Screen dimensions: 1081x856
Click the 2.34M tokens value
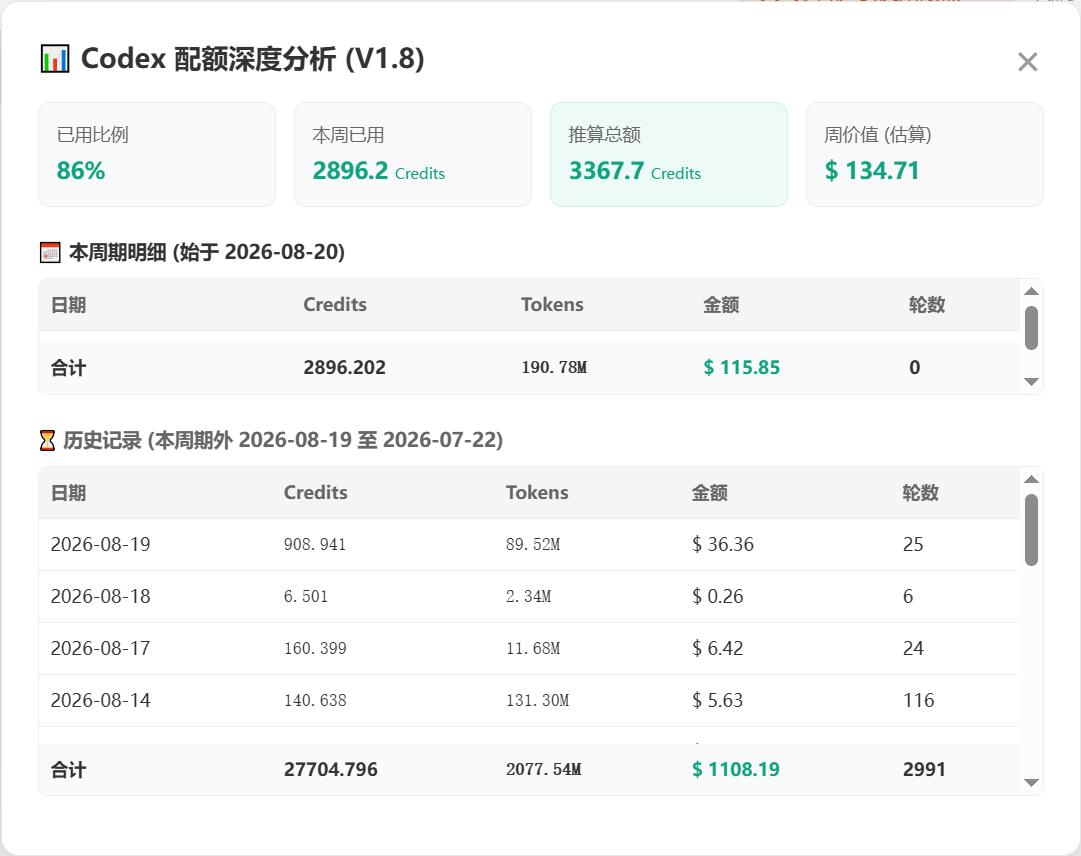click(x=529, y=596)
